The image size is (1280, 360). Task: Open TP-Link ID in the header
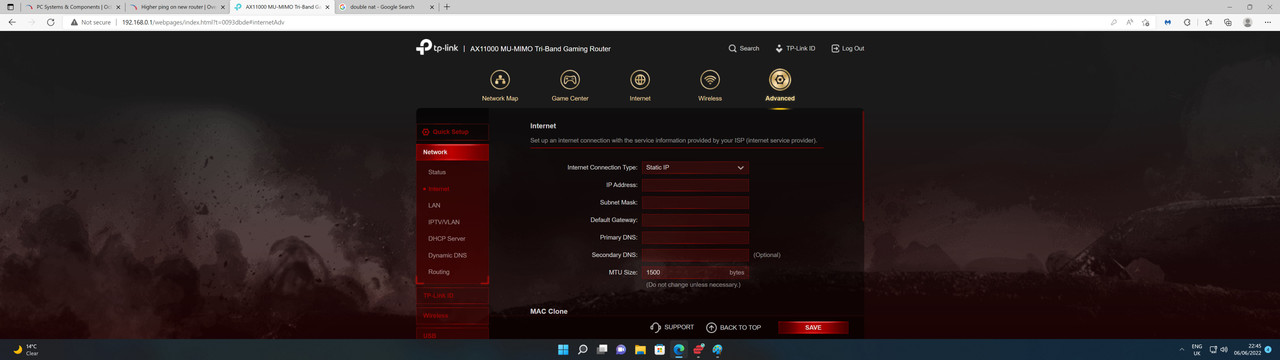tap(795, 48)
